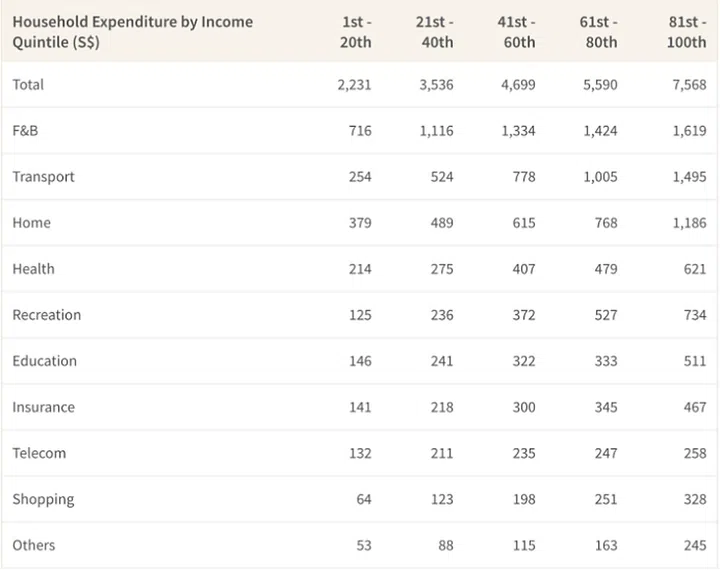Click the 'Telecom' row label
The width and height of the screenshot is (720, 571).
click(39, 453)
